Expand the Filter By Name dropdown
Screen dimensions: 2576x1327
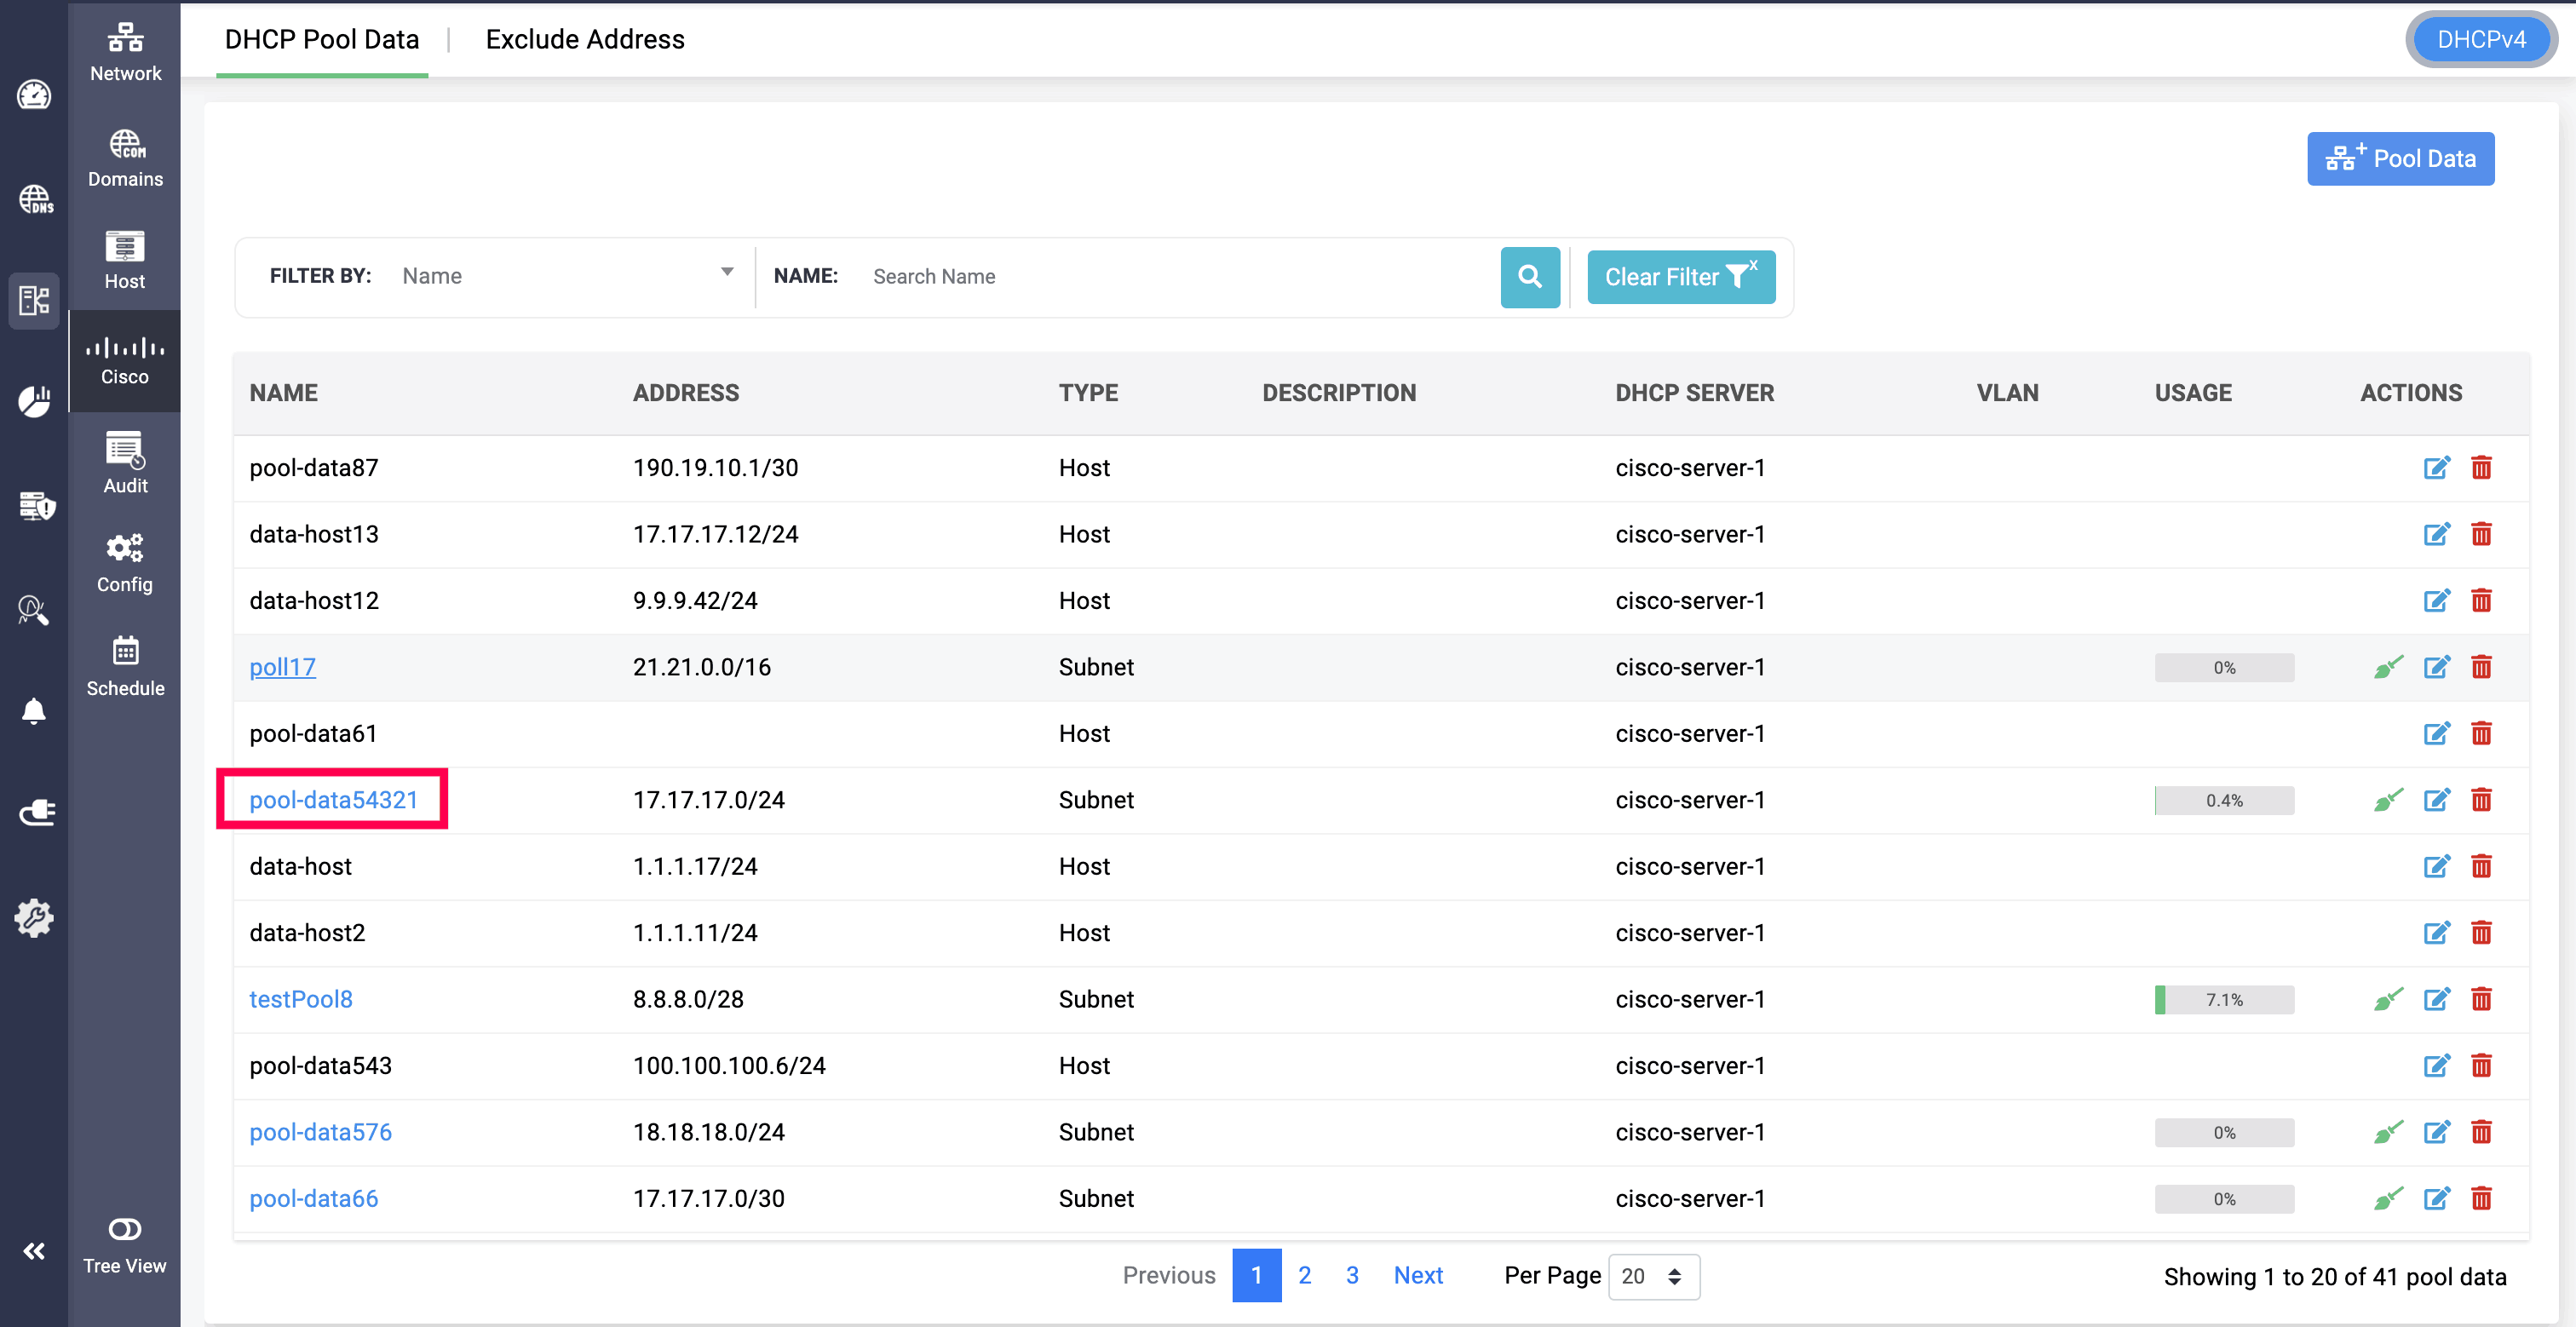566,276
